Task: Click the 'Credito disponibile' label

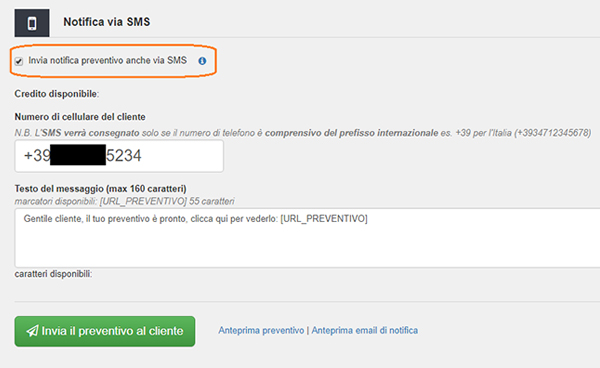Action: point(57,94)
